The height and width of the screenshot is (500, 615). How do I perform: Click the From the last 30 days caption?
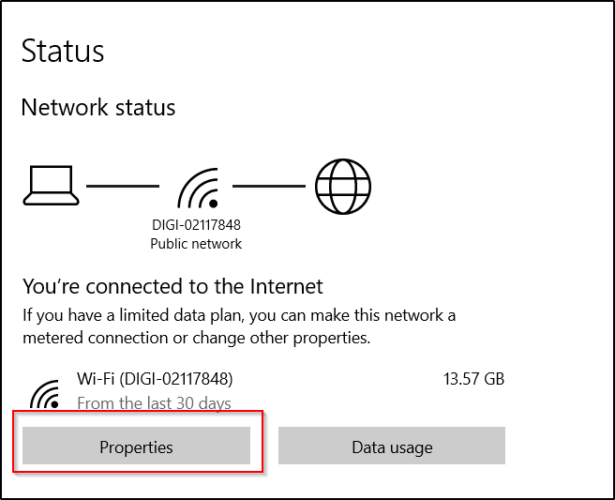click(x=154, y=403)
